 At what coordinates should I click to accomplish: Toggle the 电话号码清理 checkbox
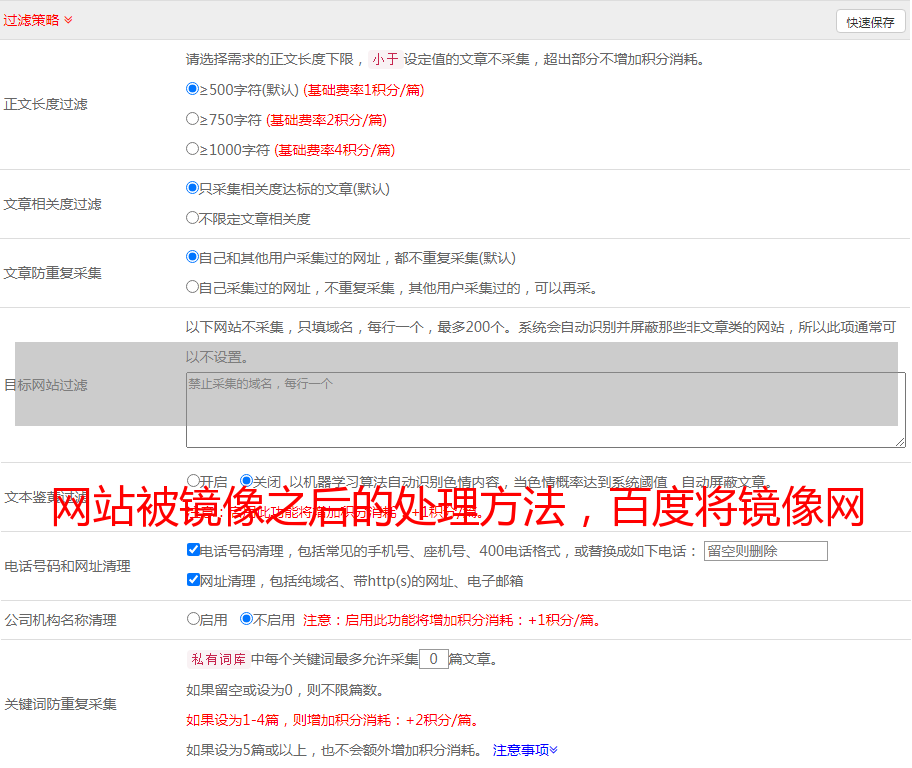click(194, 550)
